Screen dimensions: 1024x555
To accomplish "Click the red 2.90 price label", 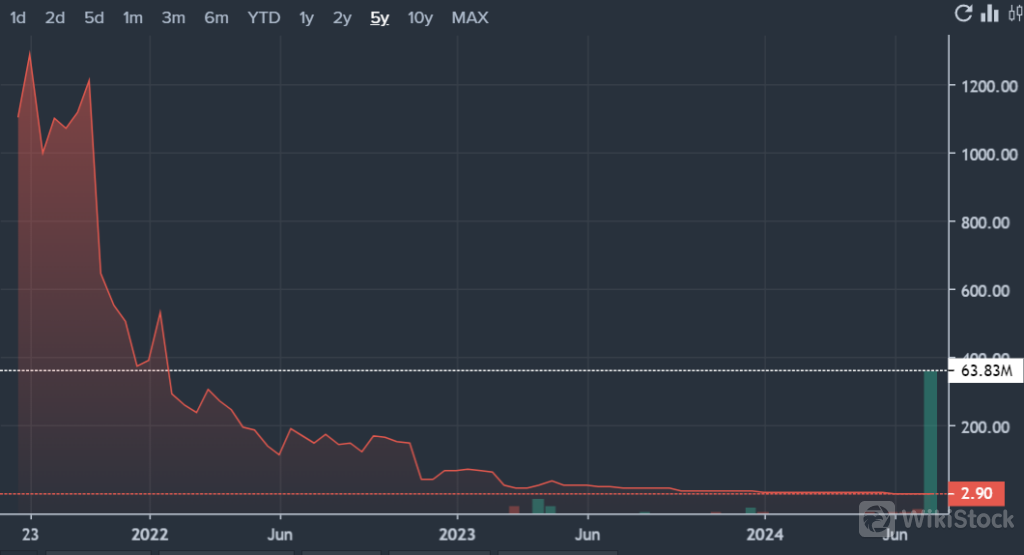I will tap(975, 495).
